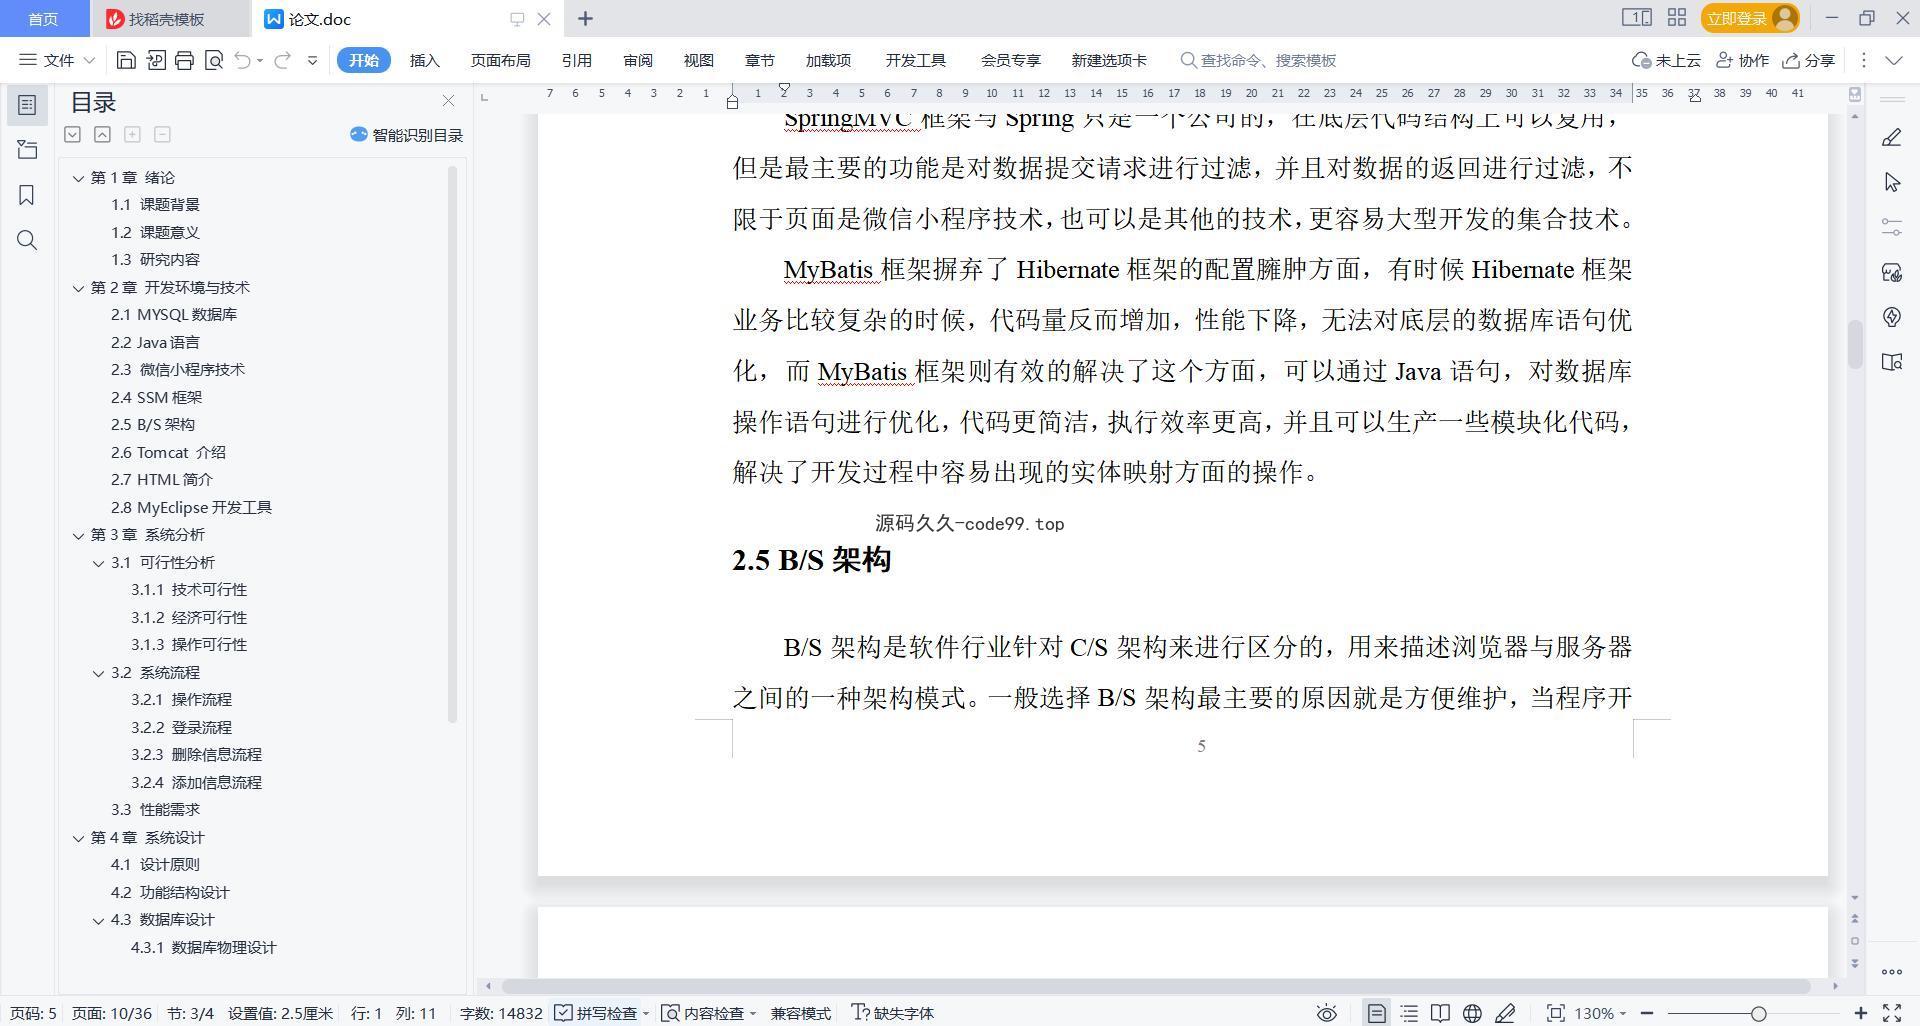Close the 目录 navigation pane
The width and height of the screenshot is (1920, 1026).
point(448,101)
